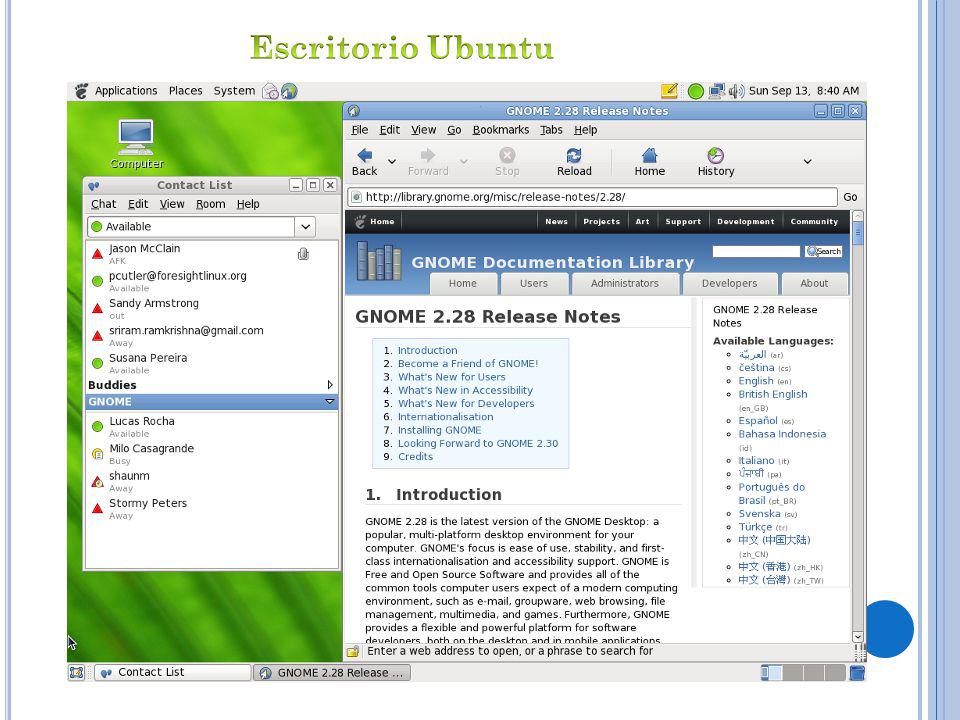Click the books logo of Documentation Library
The image size is (960, 720).
point(378,261)
